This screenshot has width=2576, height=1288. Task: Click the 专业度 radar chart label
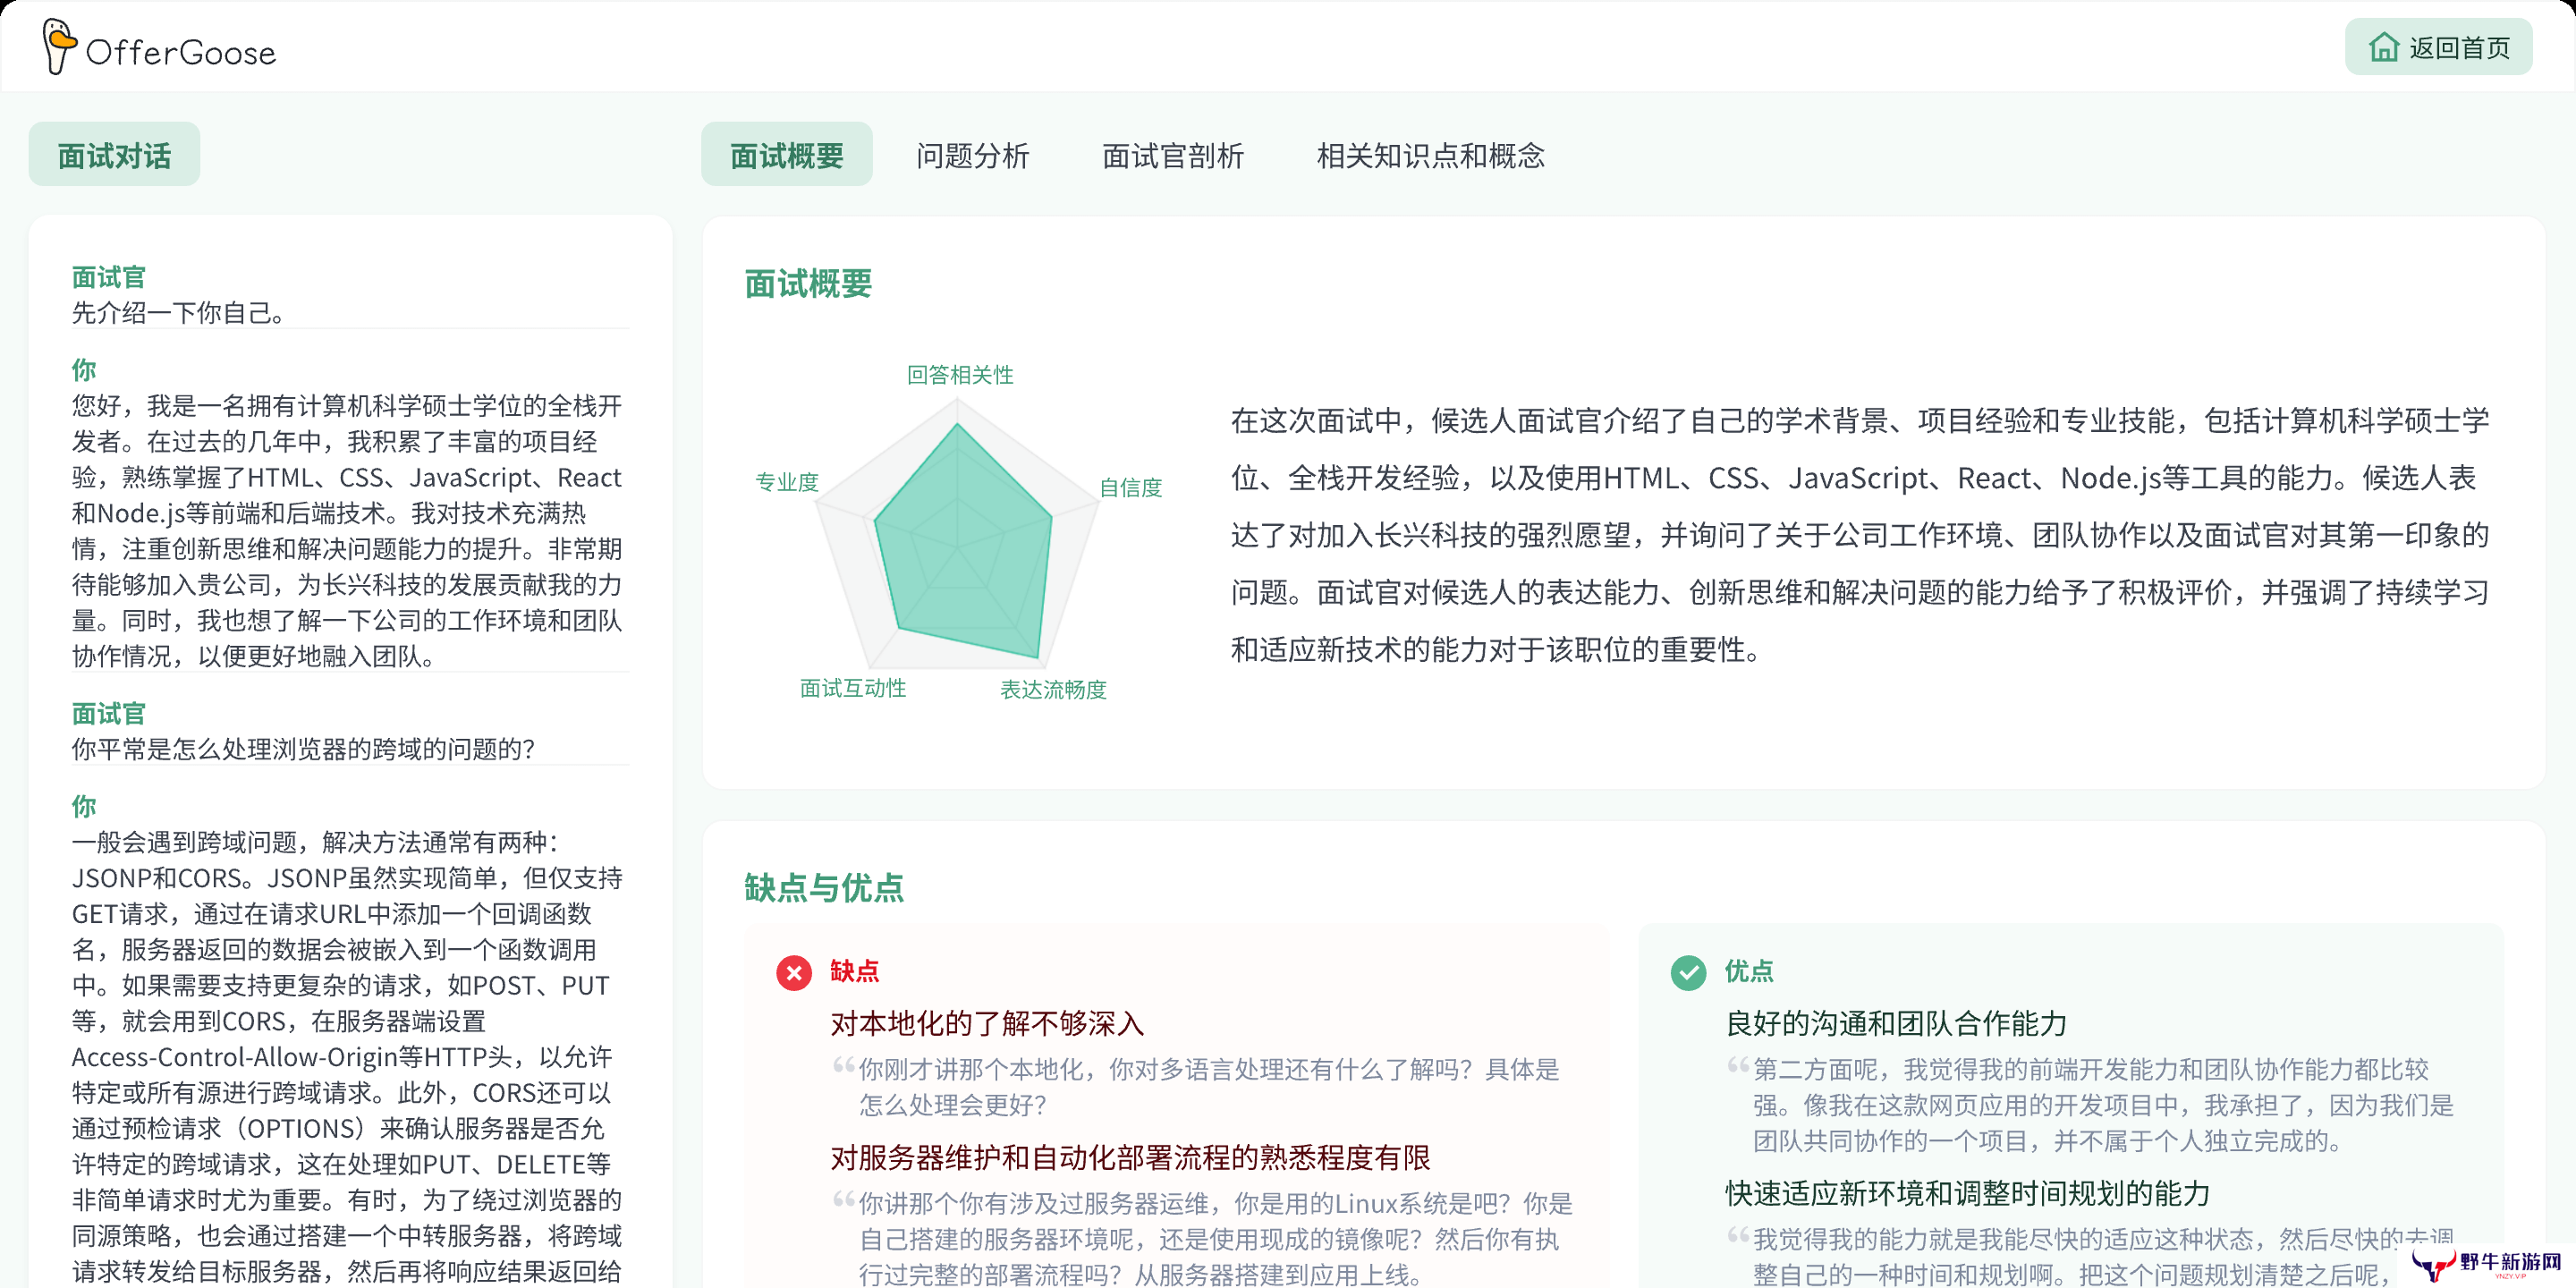[x=786, y=482]
